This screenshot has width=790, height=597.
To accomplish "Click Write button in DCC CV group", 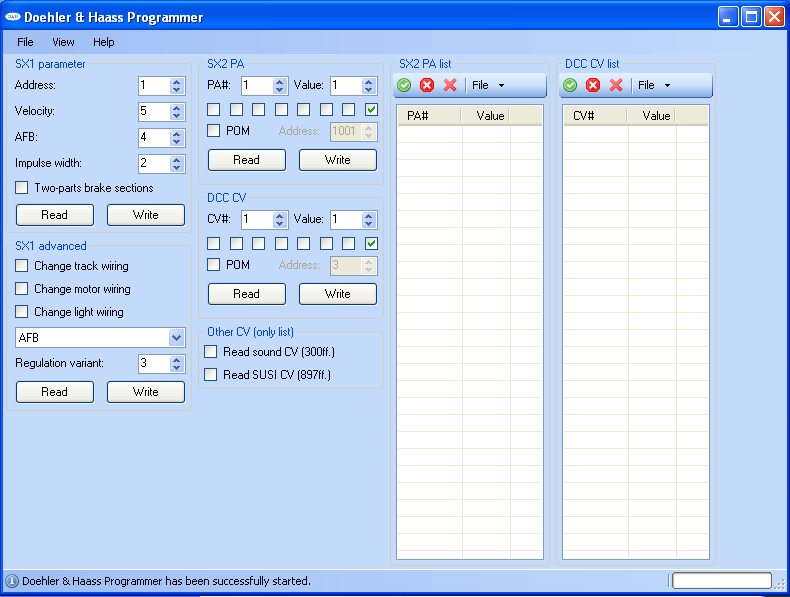I will click(338, 294).
